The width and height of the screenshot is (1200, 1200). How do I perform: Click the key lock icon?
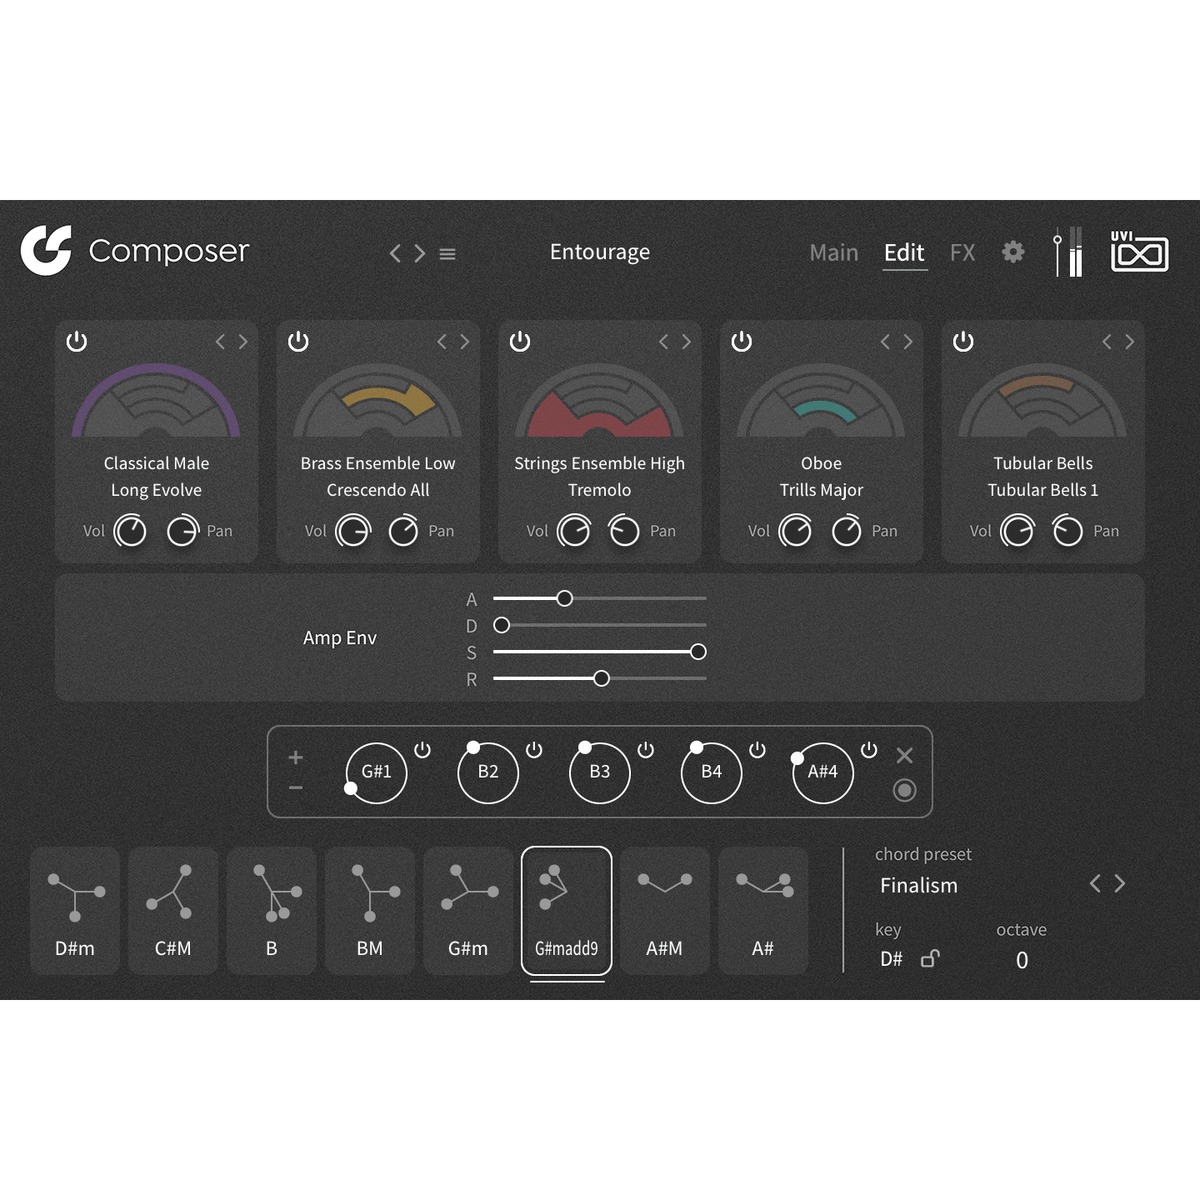coord(930,958)
